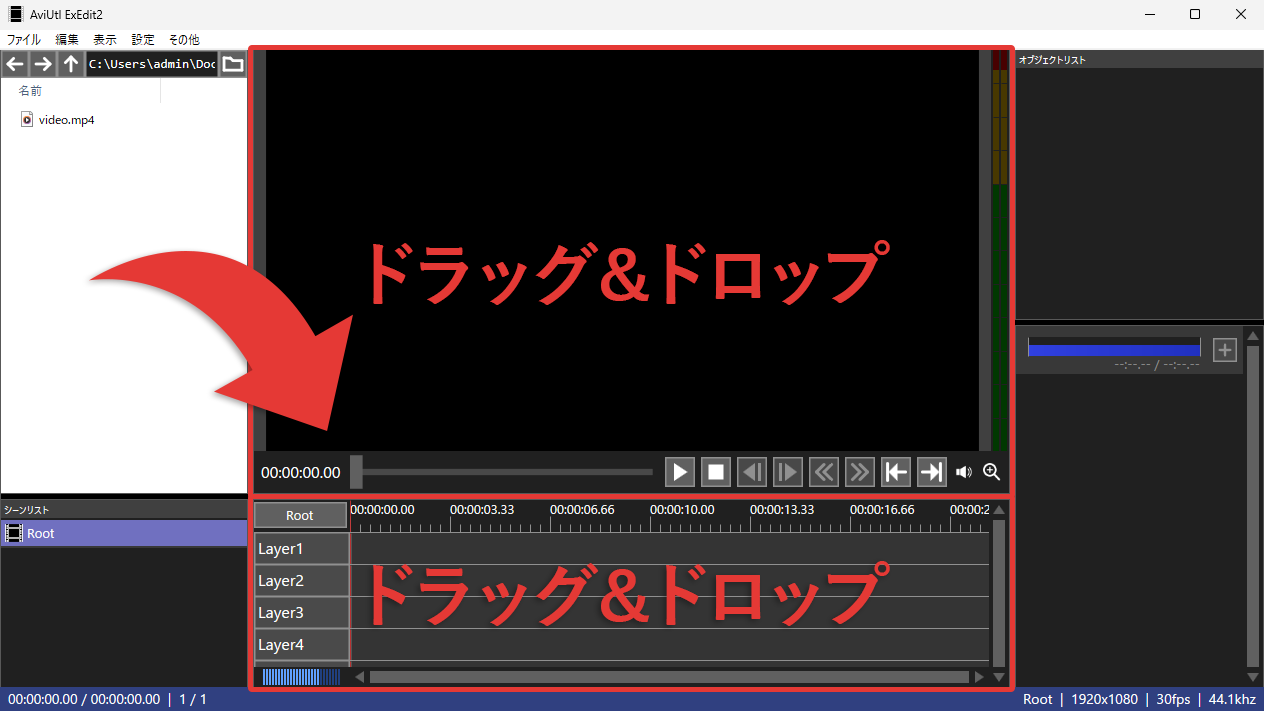Click the timeline scroll right arrow
1264x711 pixels.
click(979, 677)
